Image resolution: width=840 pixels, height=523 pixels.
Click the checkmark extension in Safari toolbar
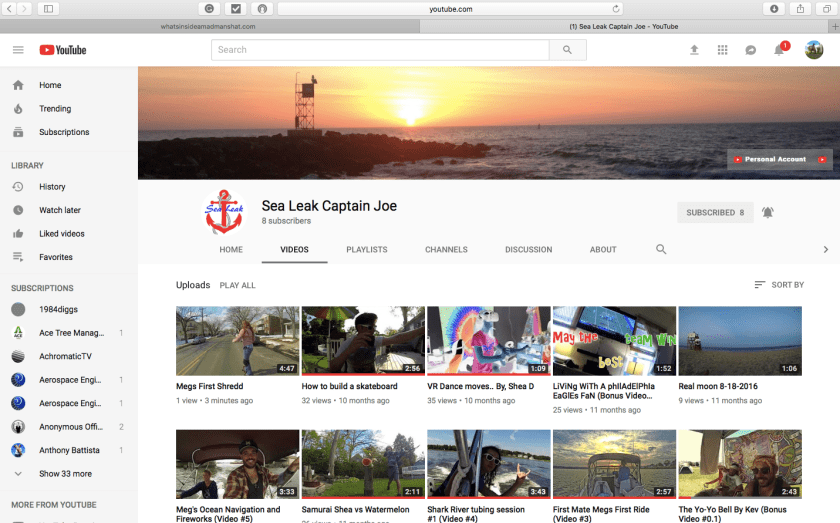tap(236, 9)
